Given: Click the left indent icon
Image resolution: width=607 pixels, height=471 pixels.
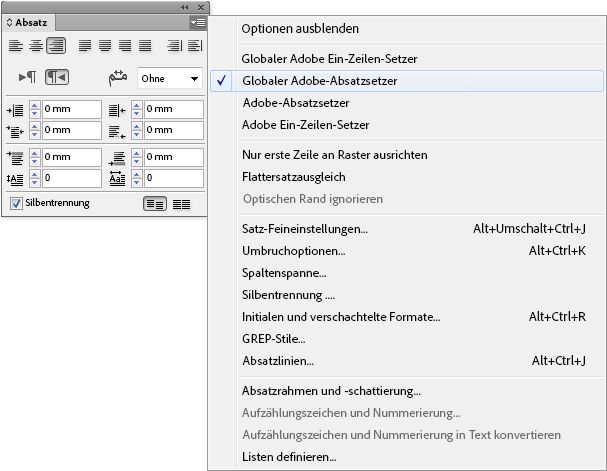Looking at the screenshot, I should click(x=15, y=111).
